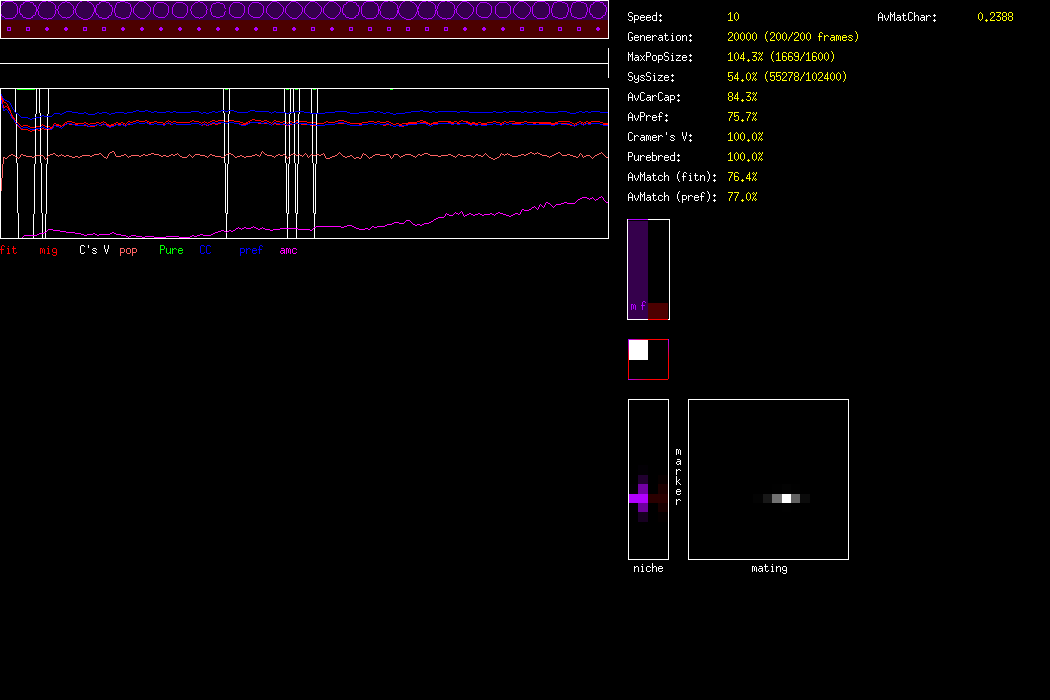Screen dimensions: 1050x700
Task: Select the magenta 'amc' legend label
Action: pos(288,250)
